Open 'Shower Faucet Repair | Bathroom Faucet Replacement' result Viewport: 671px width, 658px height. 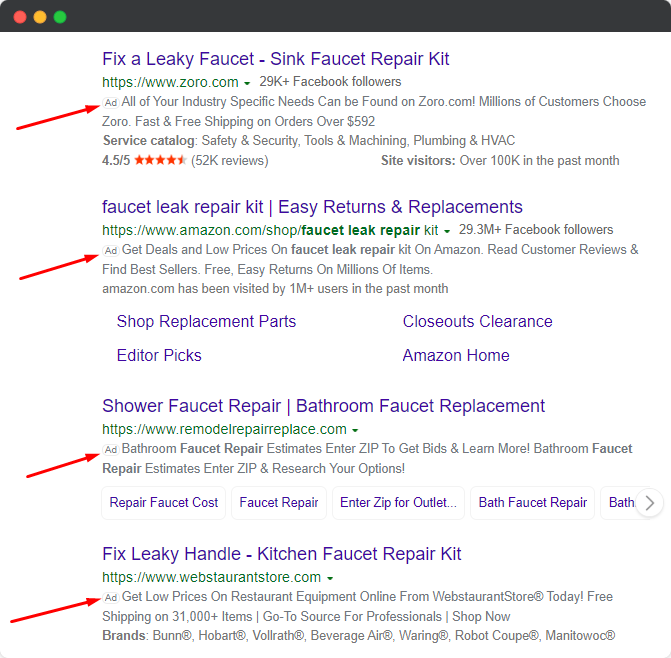click(x=324, y=406)
